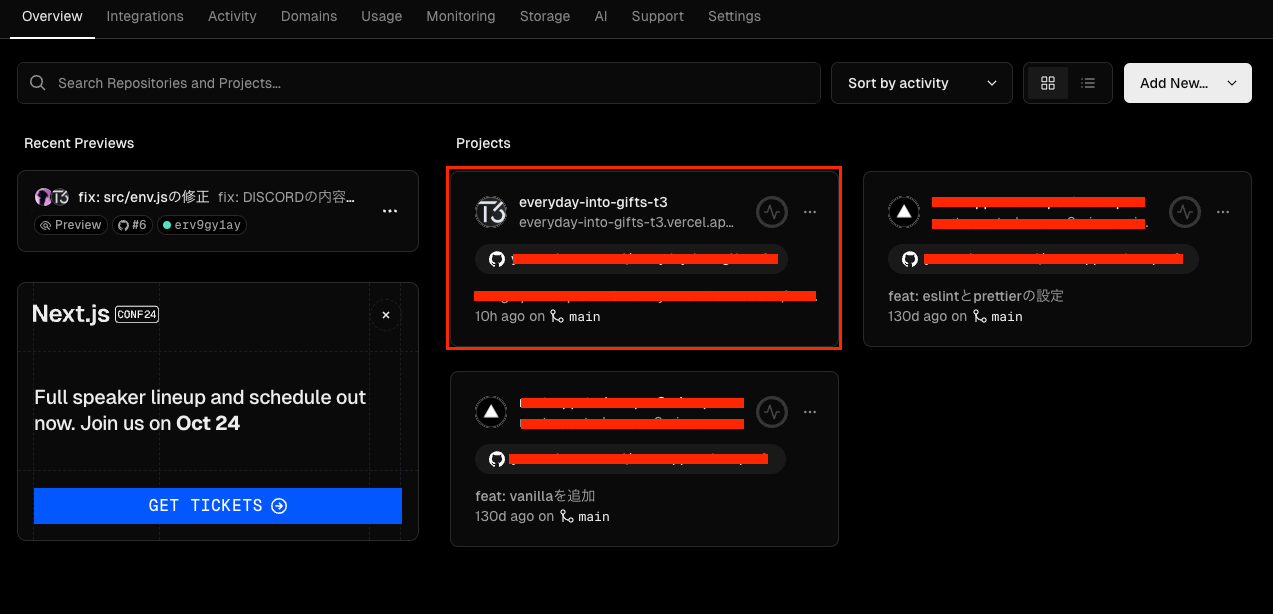Open everyday-into-gifts-t3.vercel.app domain link

click(627, 221)
